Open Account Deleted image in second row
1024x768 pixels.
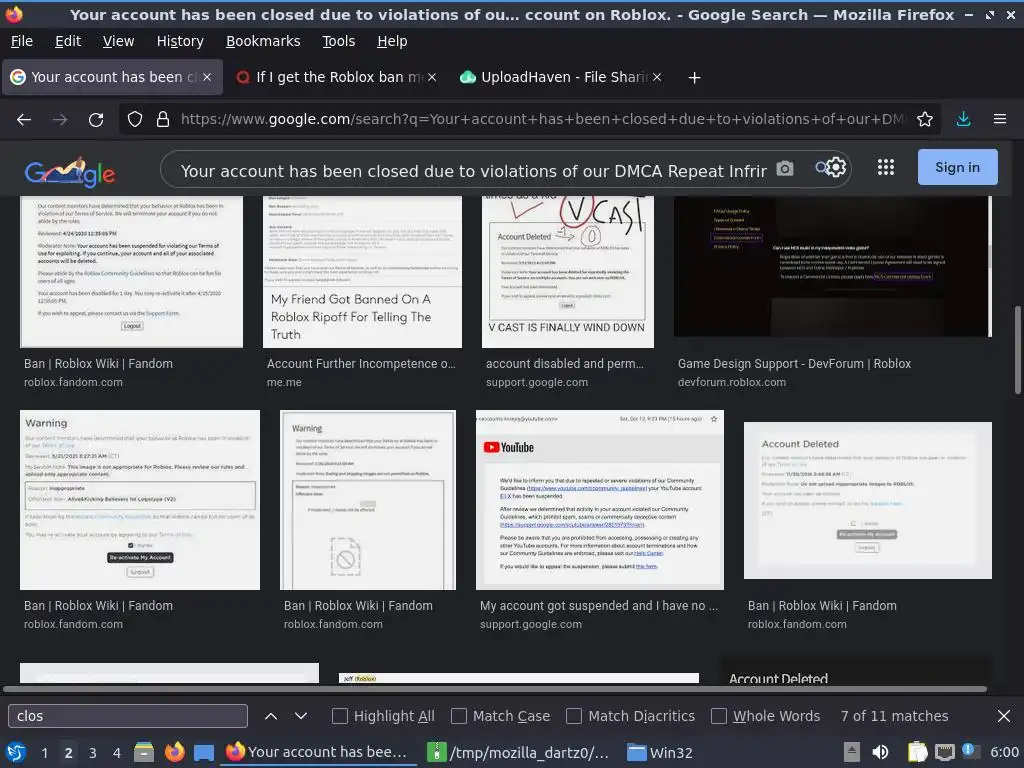[868, 500]
